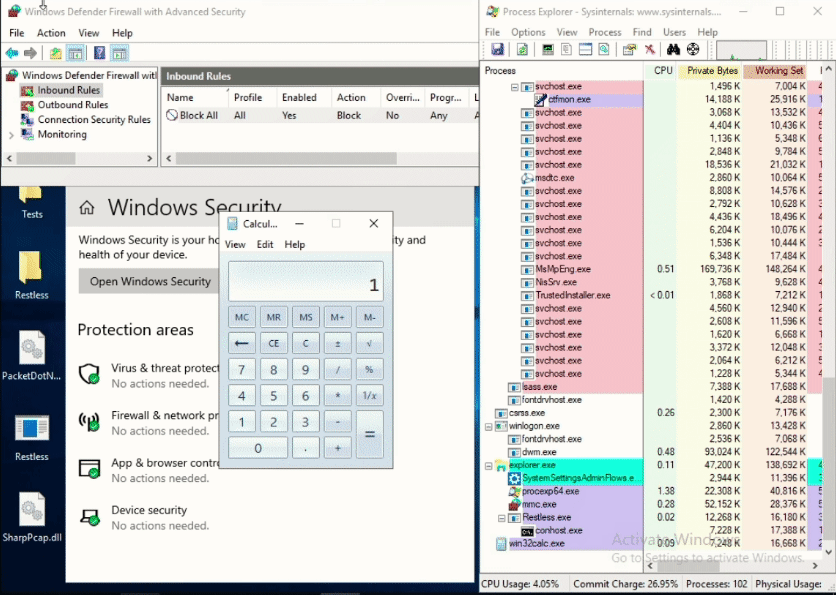Select the win32calc.exe process row
836x595 pixels.
[652, 544]
